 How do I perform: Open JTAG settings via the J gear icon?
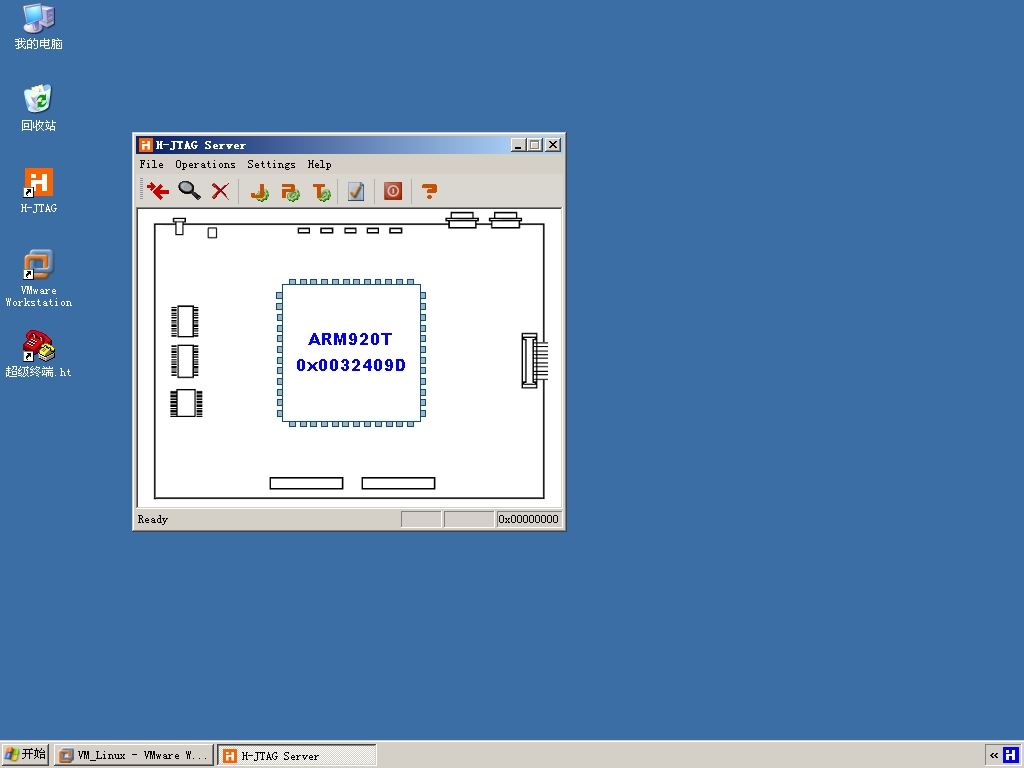(260, 191)
